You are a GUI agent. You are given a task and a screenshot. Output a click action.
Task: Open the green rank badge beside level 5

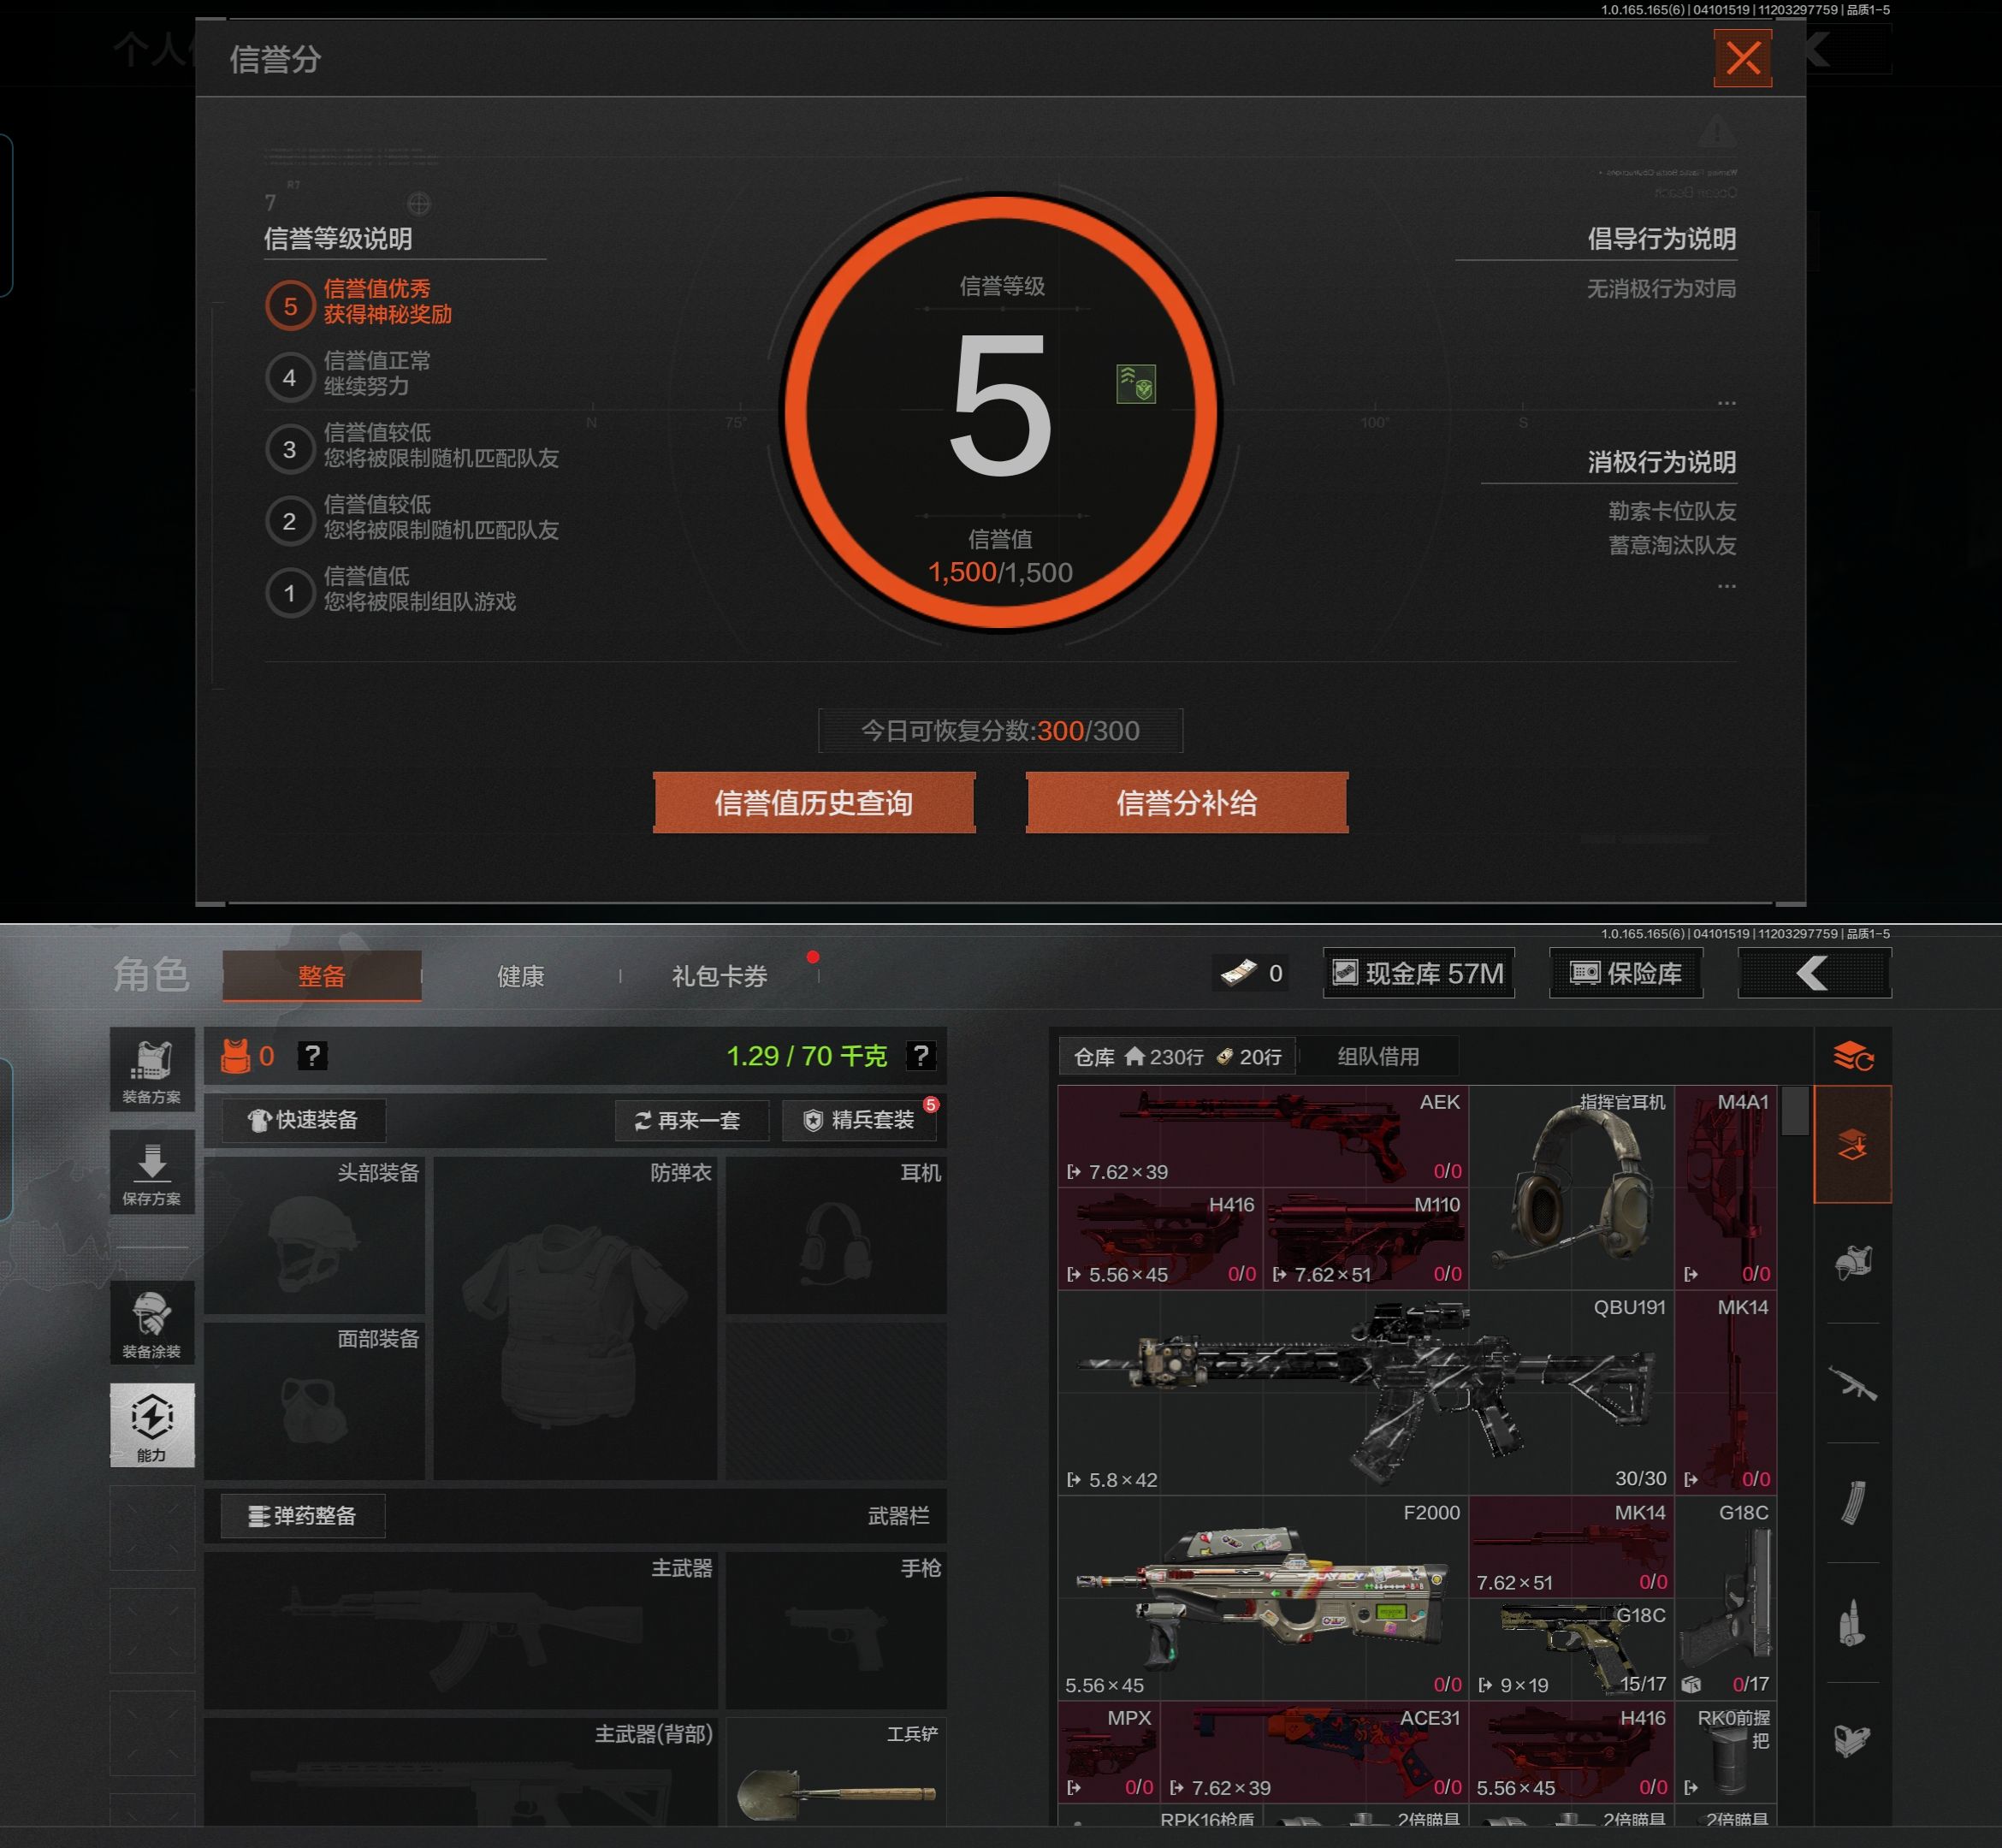1135,384
